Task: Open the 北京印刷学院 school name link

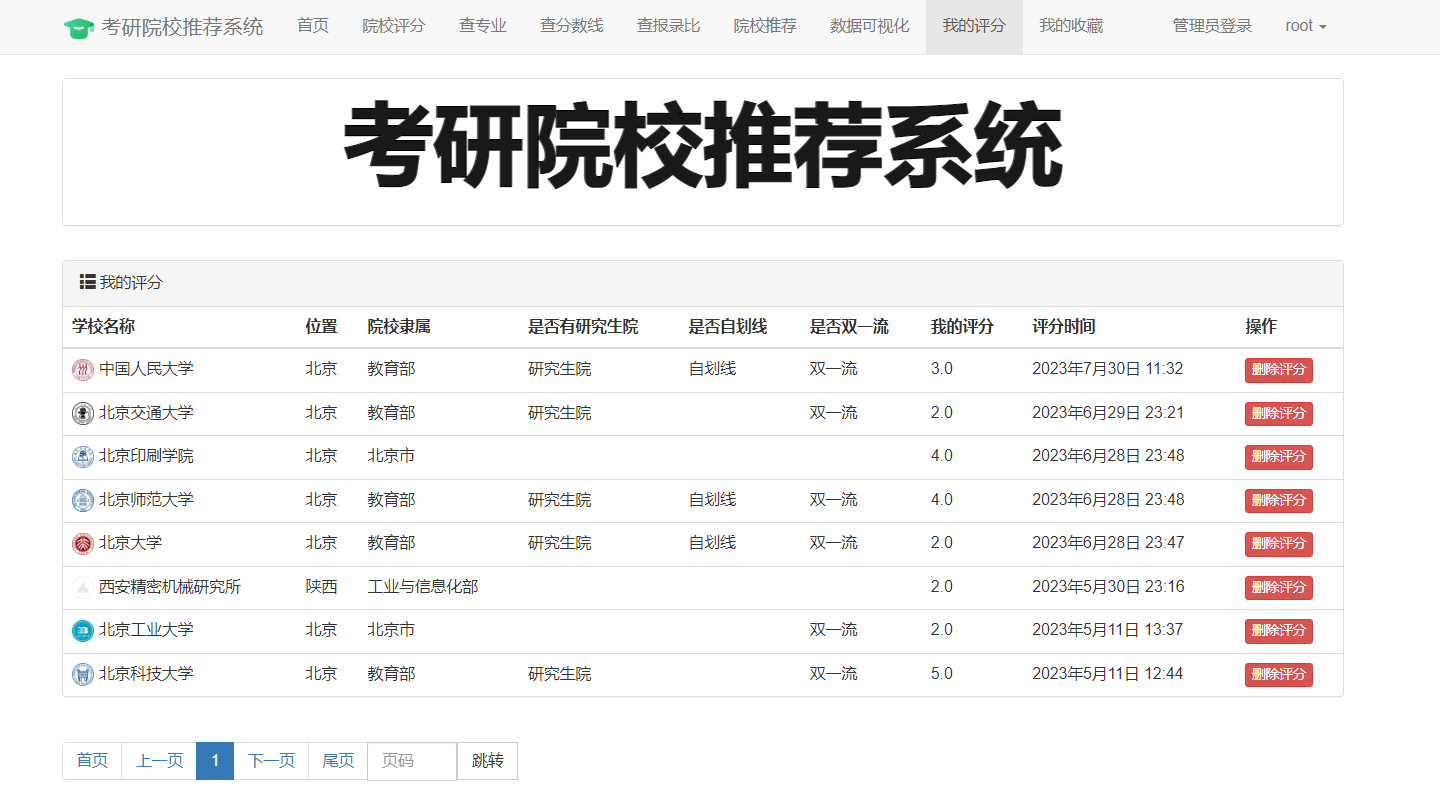Action: pyautogui.click(x=146, y=456)
